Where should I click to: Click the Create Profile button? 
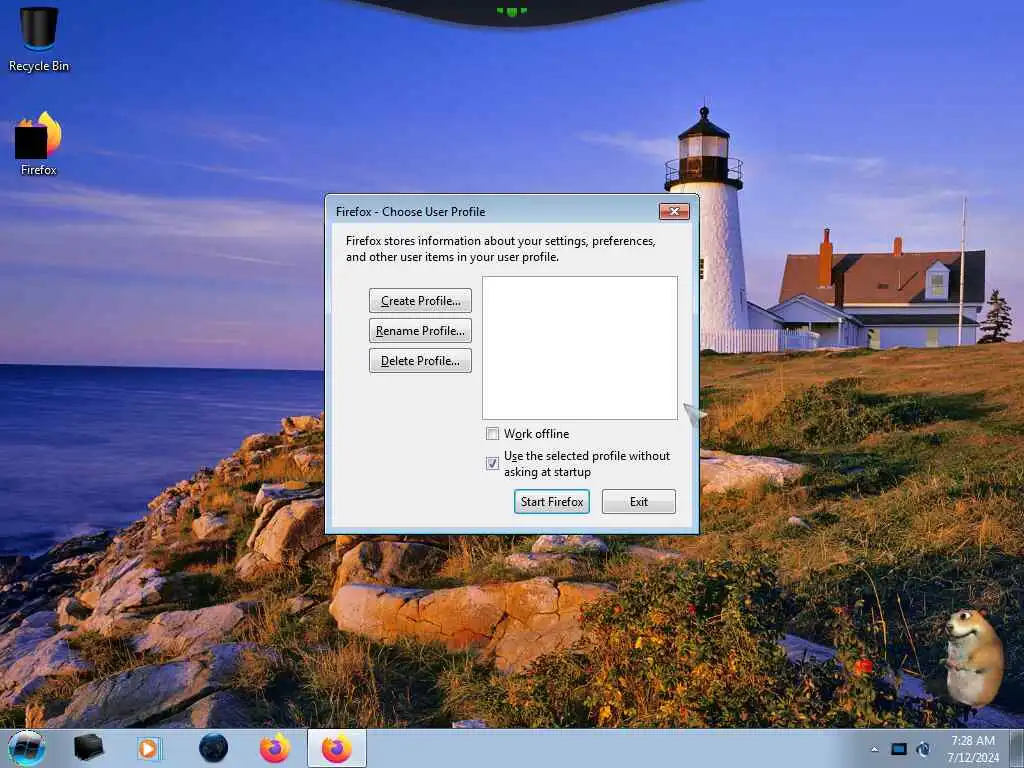[421, 301]
